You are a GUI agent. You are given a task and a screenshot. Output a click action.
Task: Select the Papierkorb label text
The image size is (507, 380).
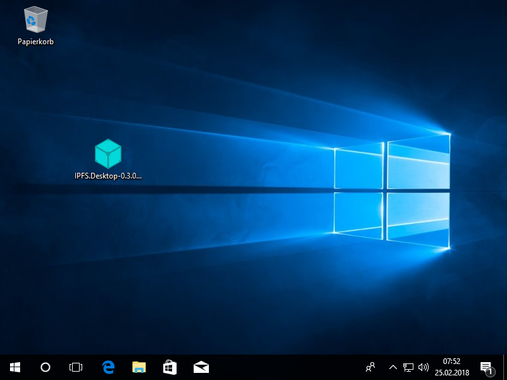pyautogui.click(x=36, y=42)
